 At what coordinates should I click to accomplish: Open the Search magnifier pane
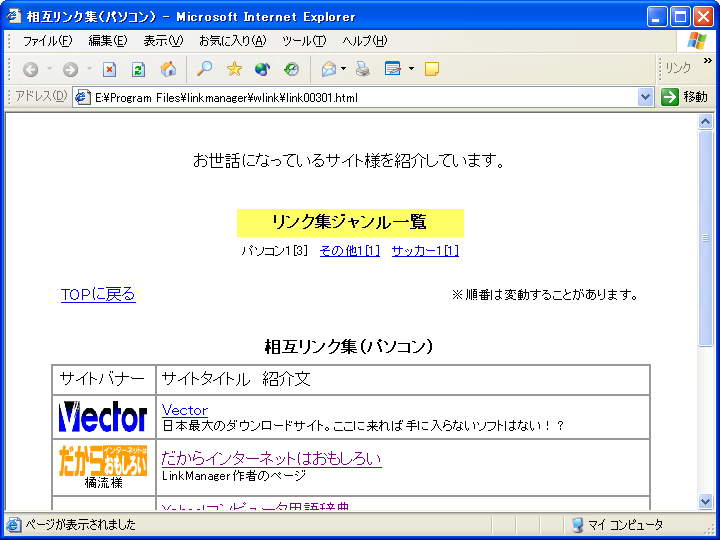(204, 69)
